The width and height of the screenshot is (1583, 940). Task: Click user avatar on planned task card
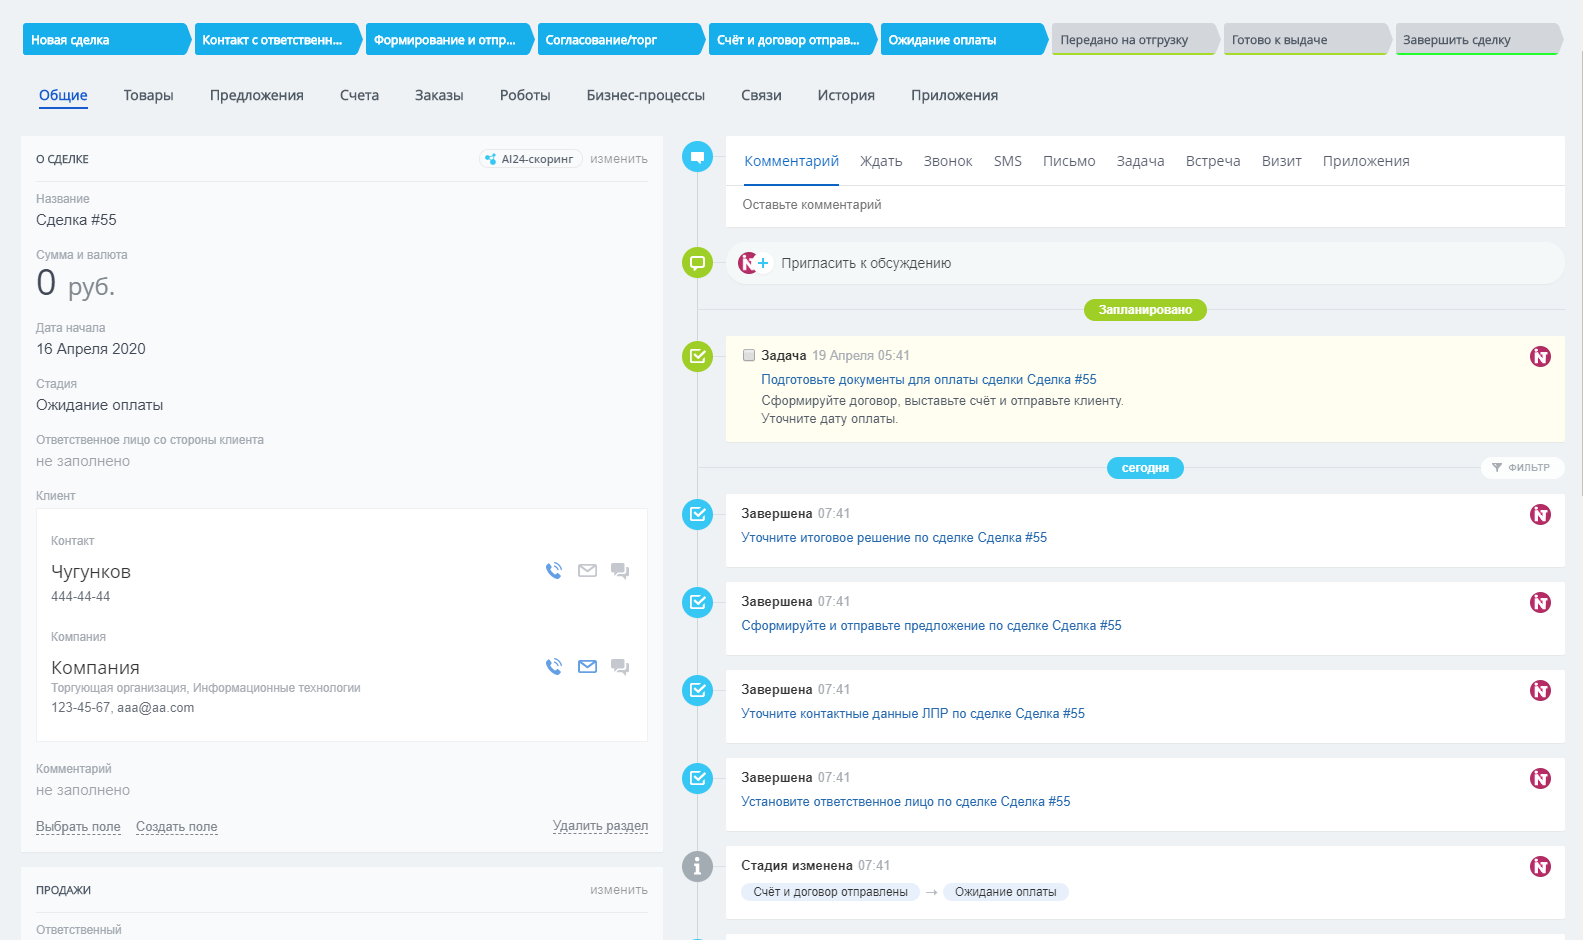pyautogui.click(x=1540, y=357)
